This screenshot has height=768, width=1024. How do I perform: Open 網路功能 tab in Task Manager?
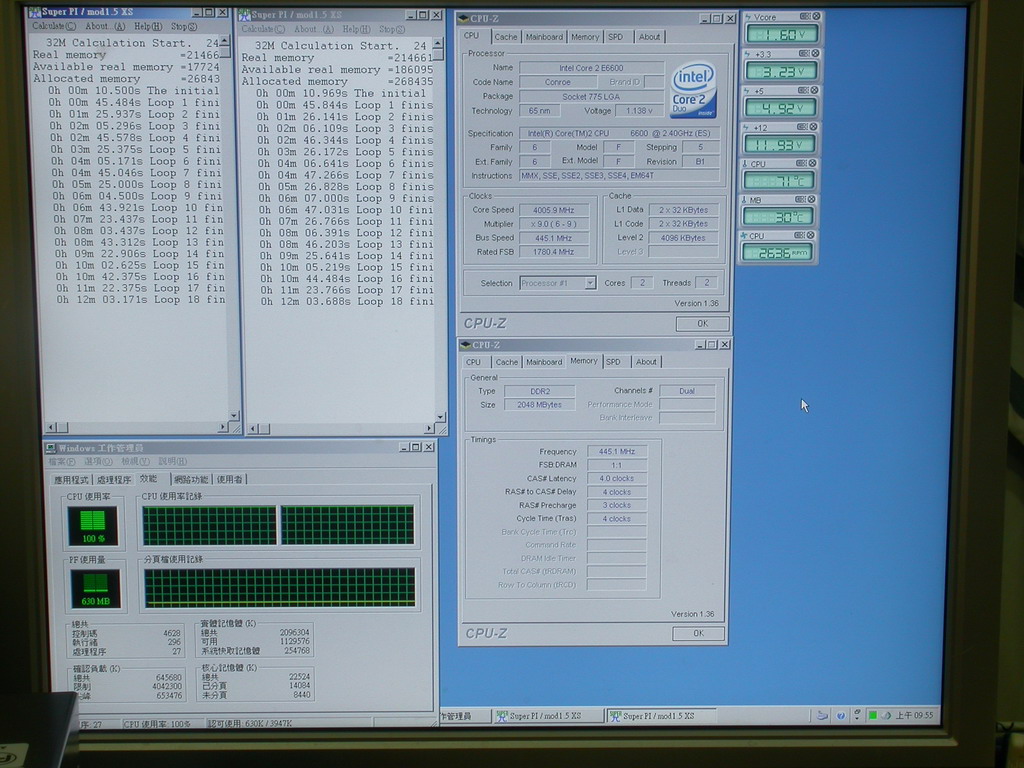coord(191,479)
